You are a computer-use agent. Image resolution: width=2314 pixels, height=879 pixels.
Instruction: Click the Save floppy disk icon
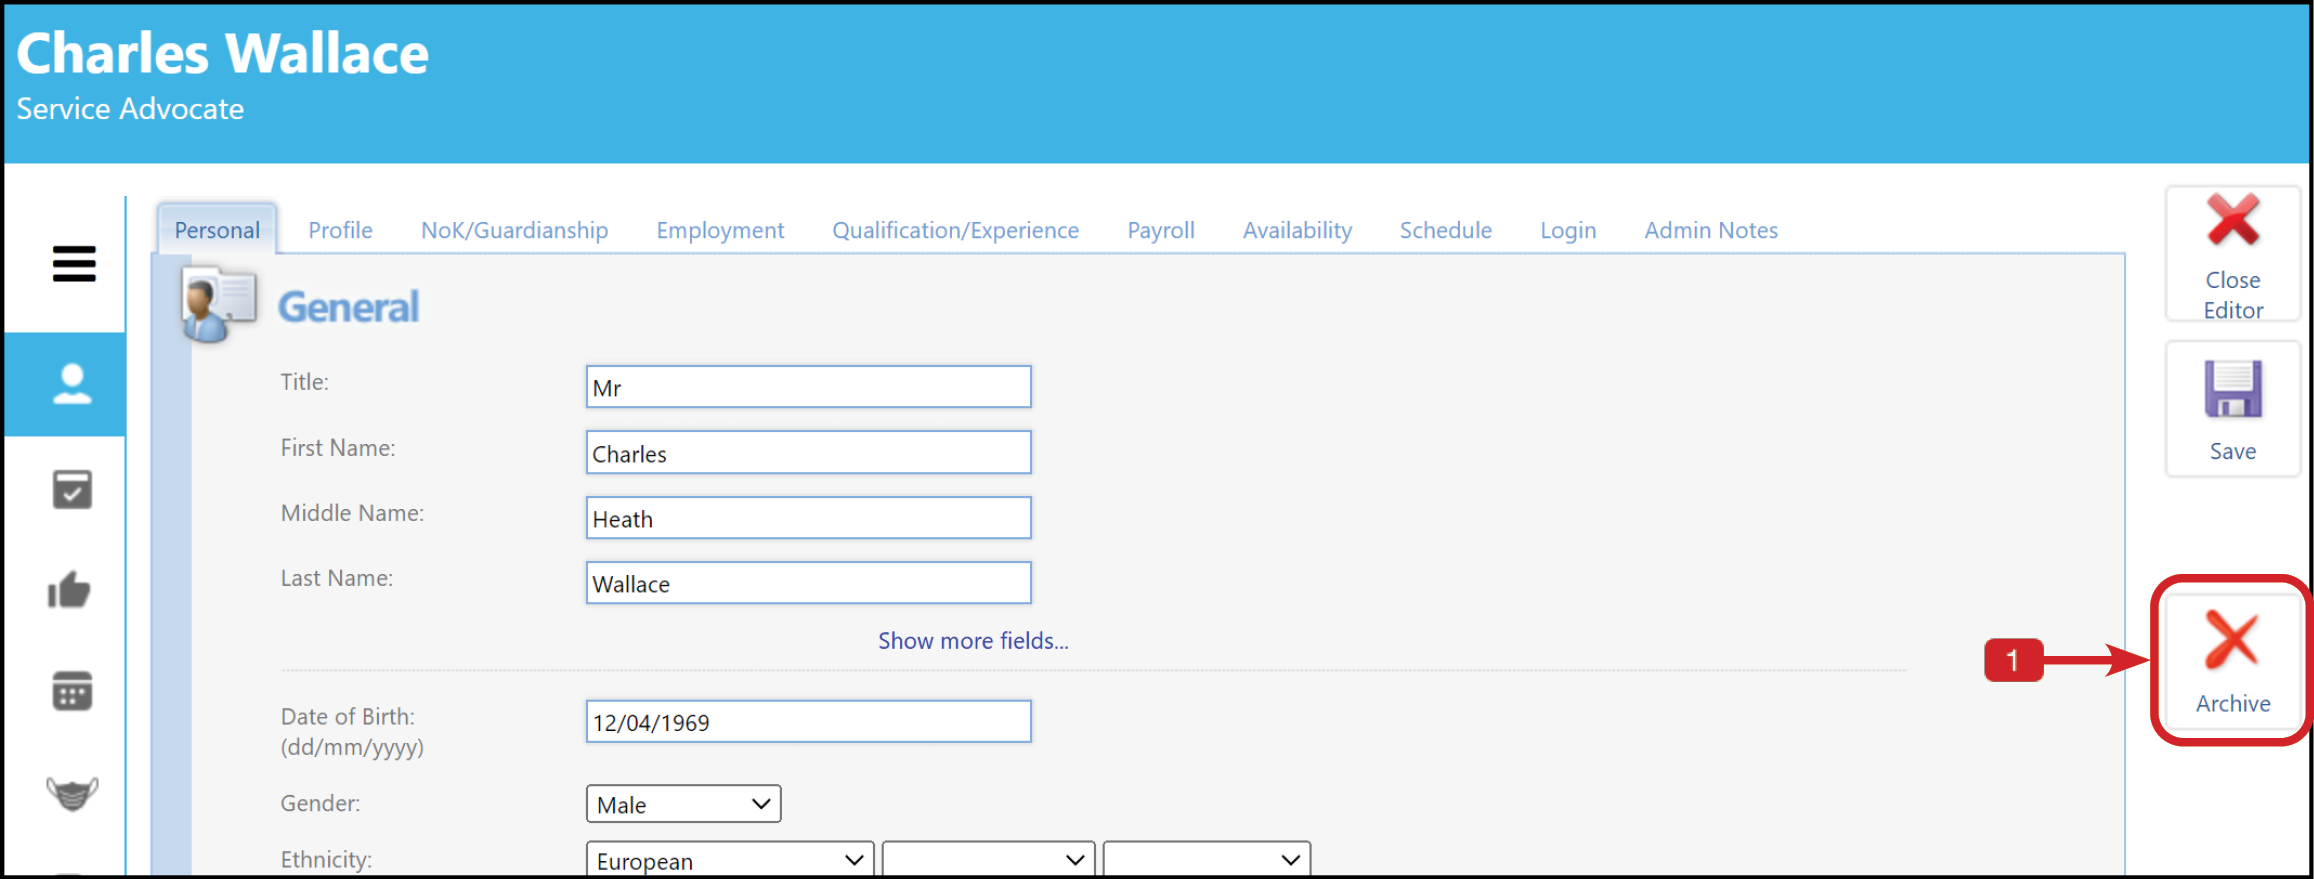[2233, 388]
